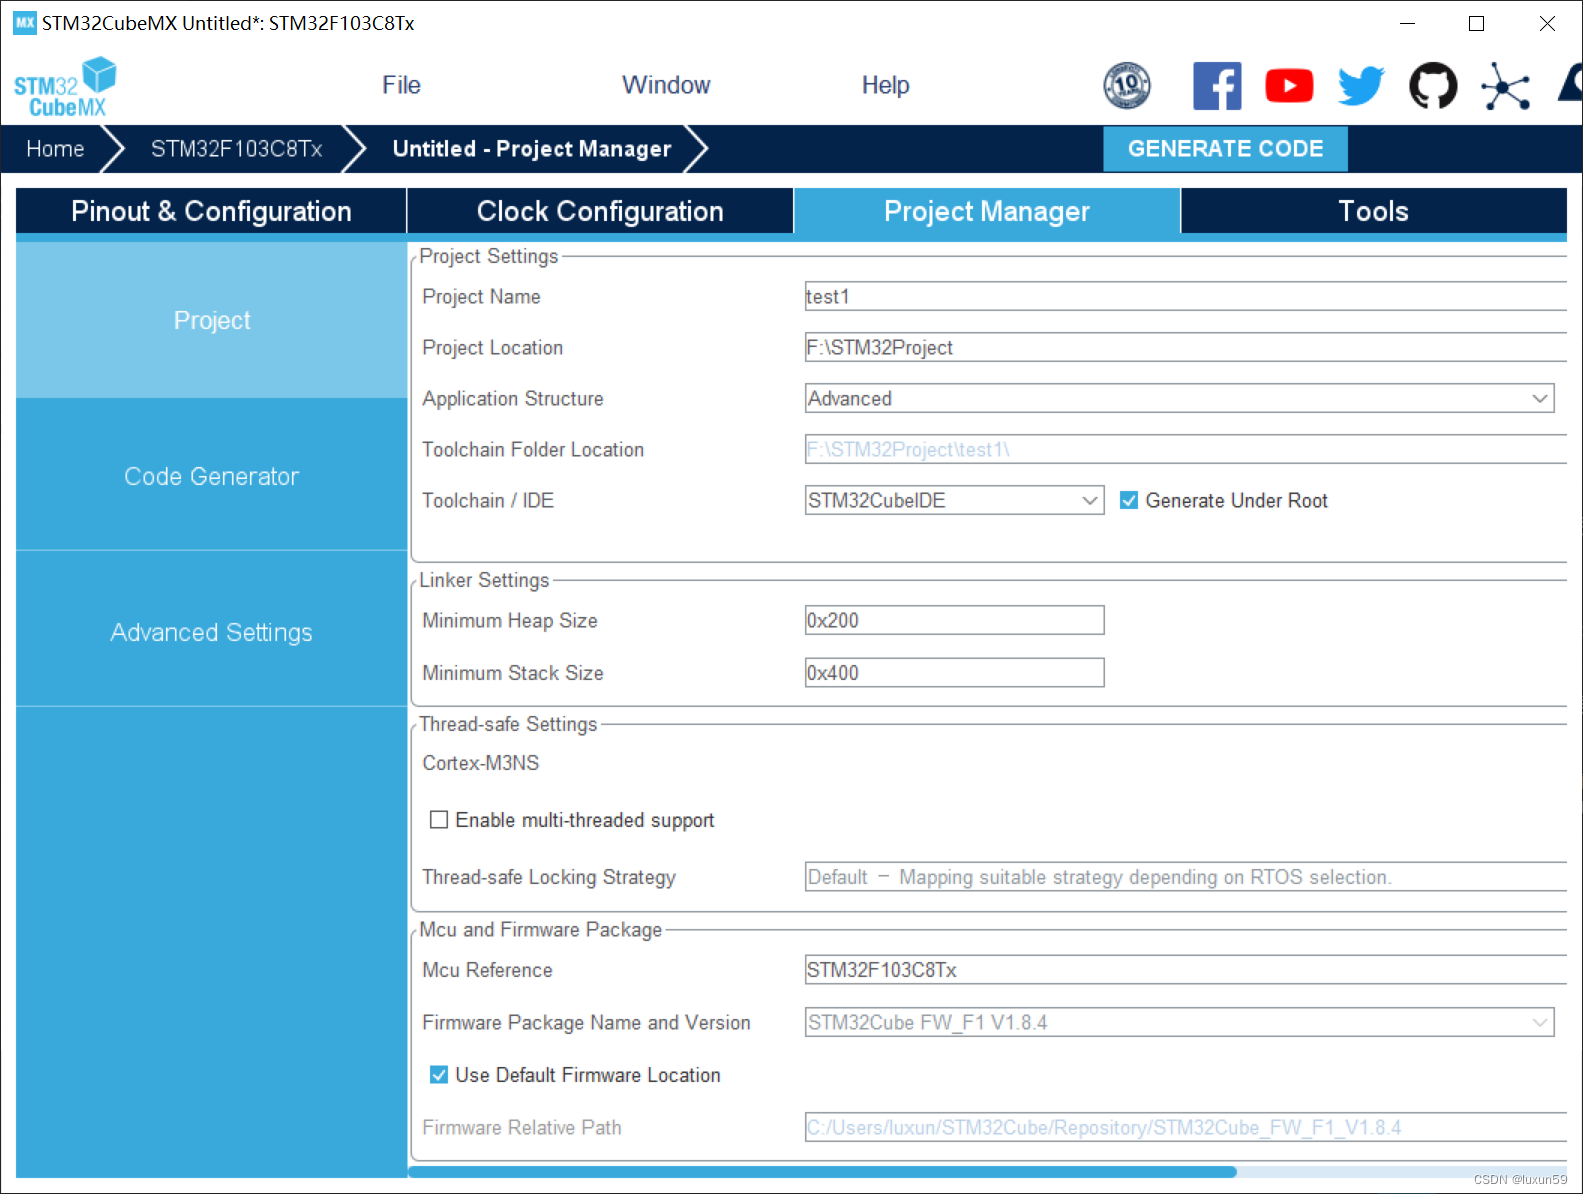Click the Project Name field

click(1186, 296)
